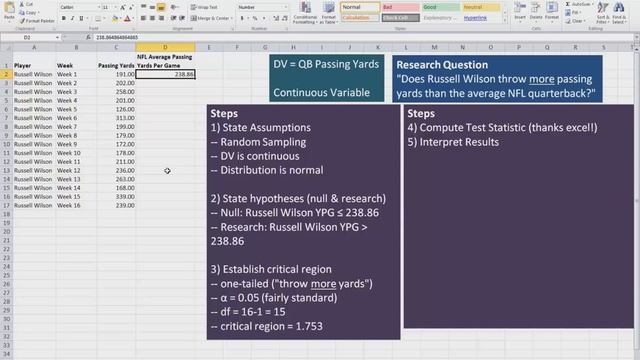Toggle Bottom Align (highlighted)
The width and height of the screenshot is (640, 360).
tap(161, 7)
